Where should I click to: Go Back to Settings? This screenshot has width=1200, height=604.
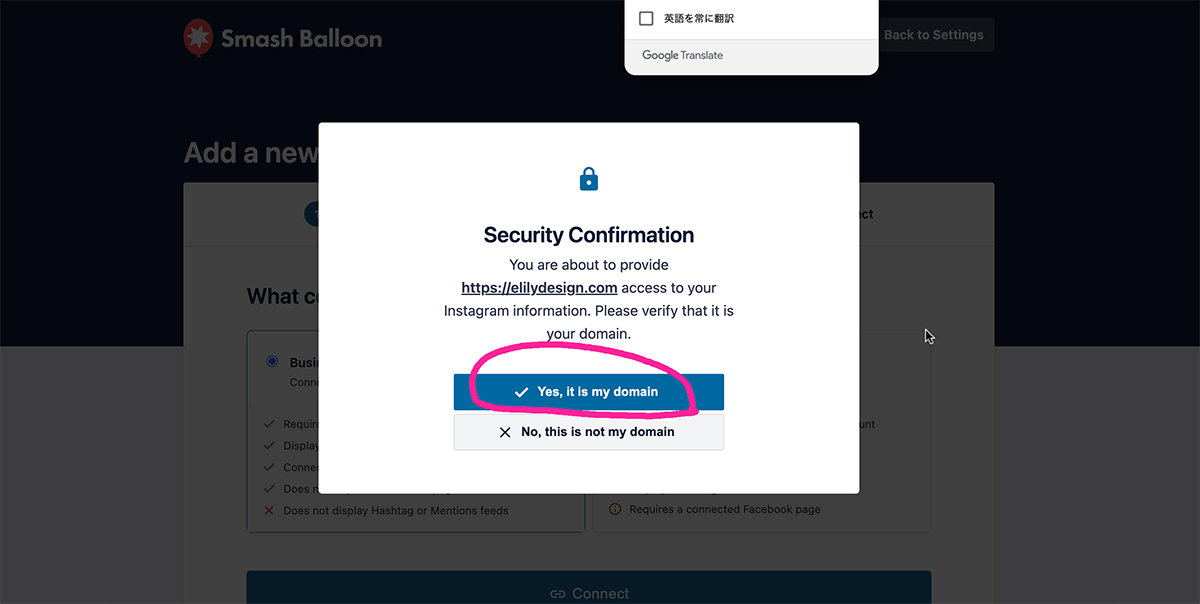(933, 35)
